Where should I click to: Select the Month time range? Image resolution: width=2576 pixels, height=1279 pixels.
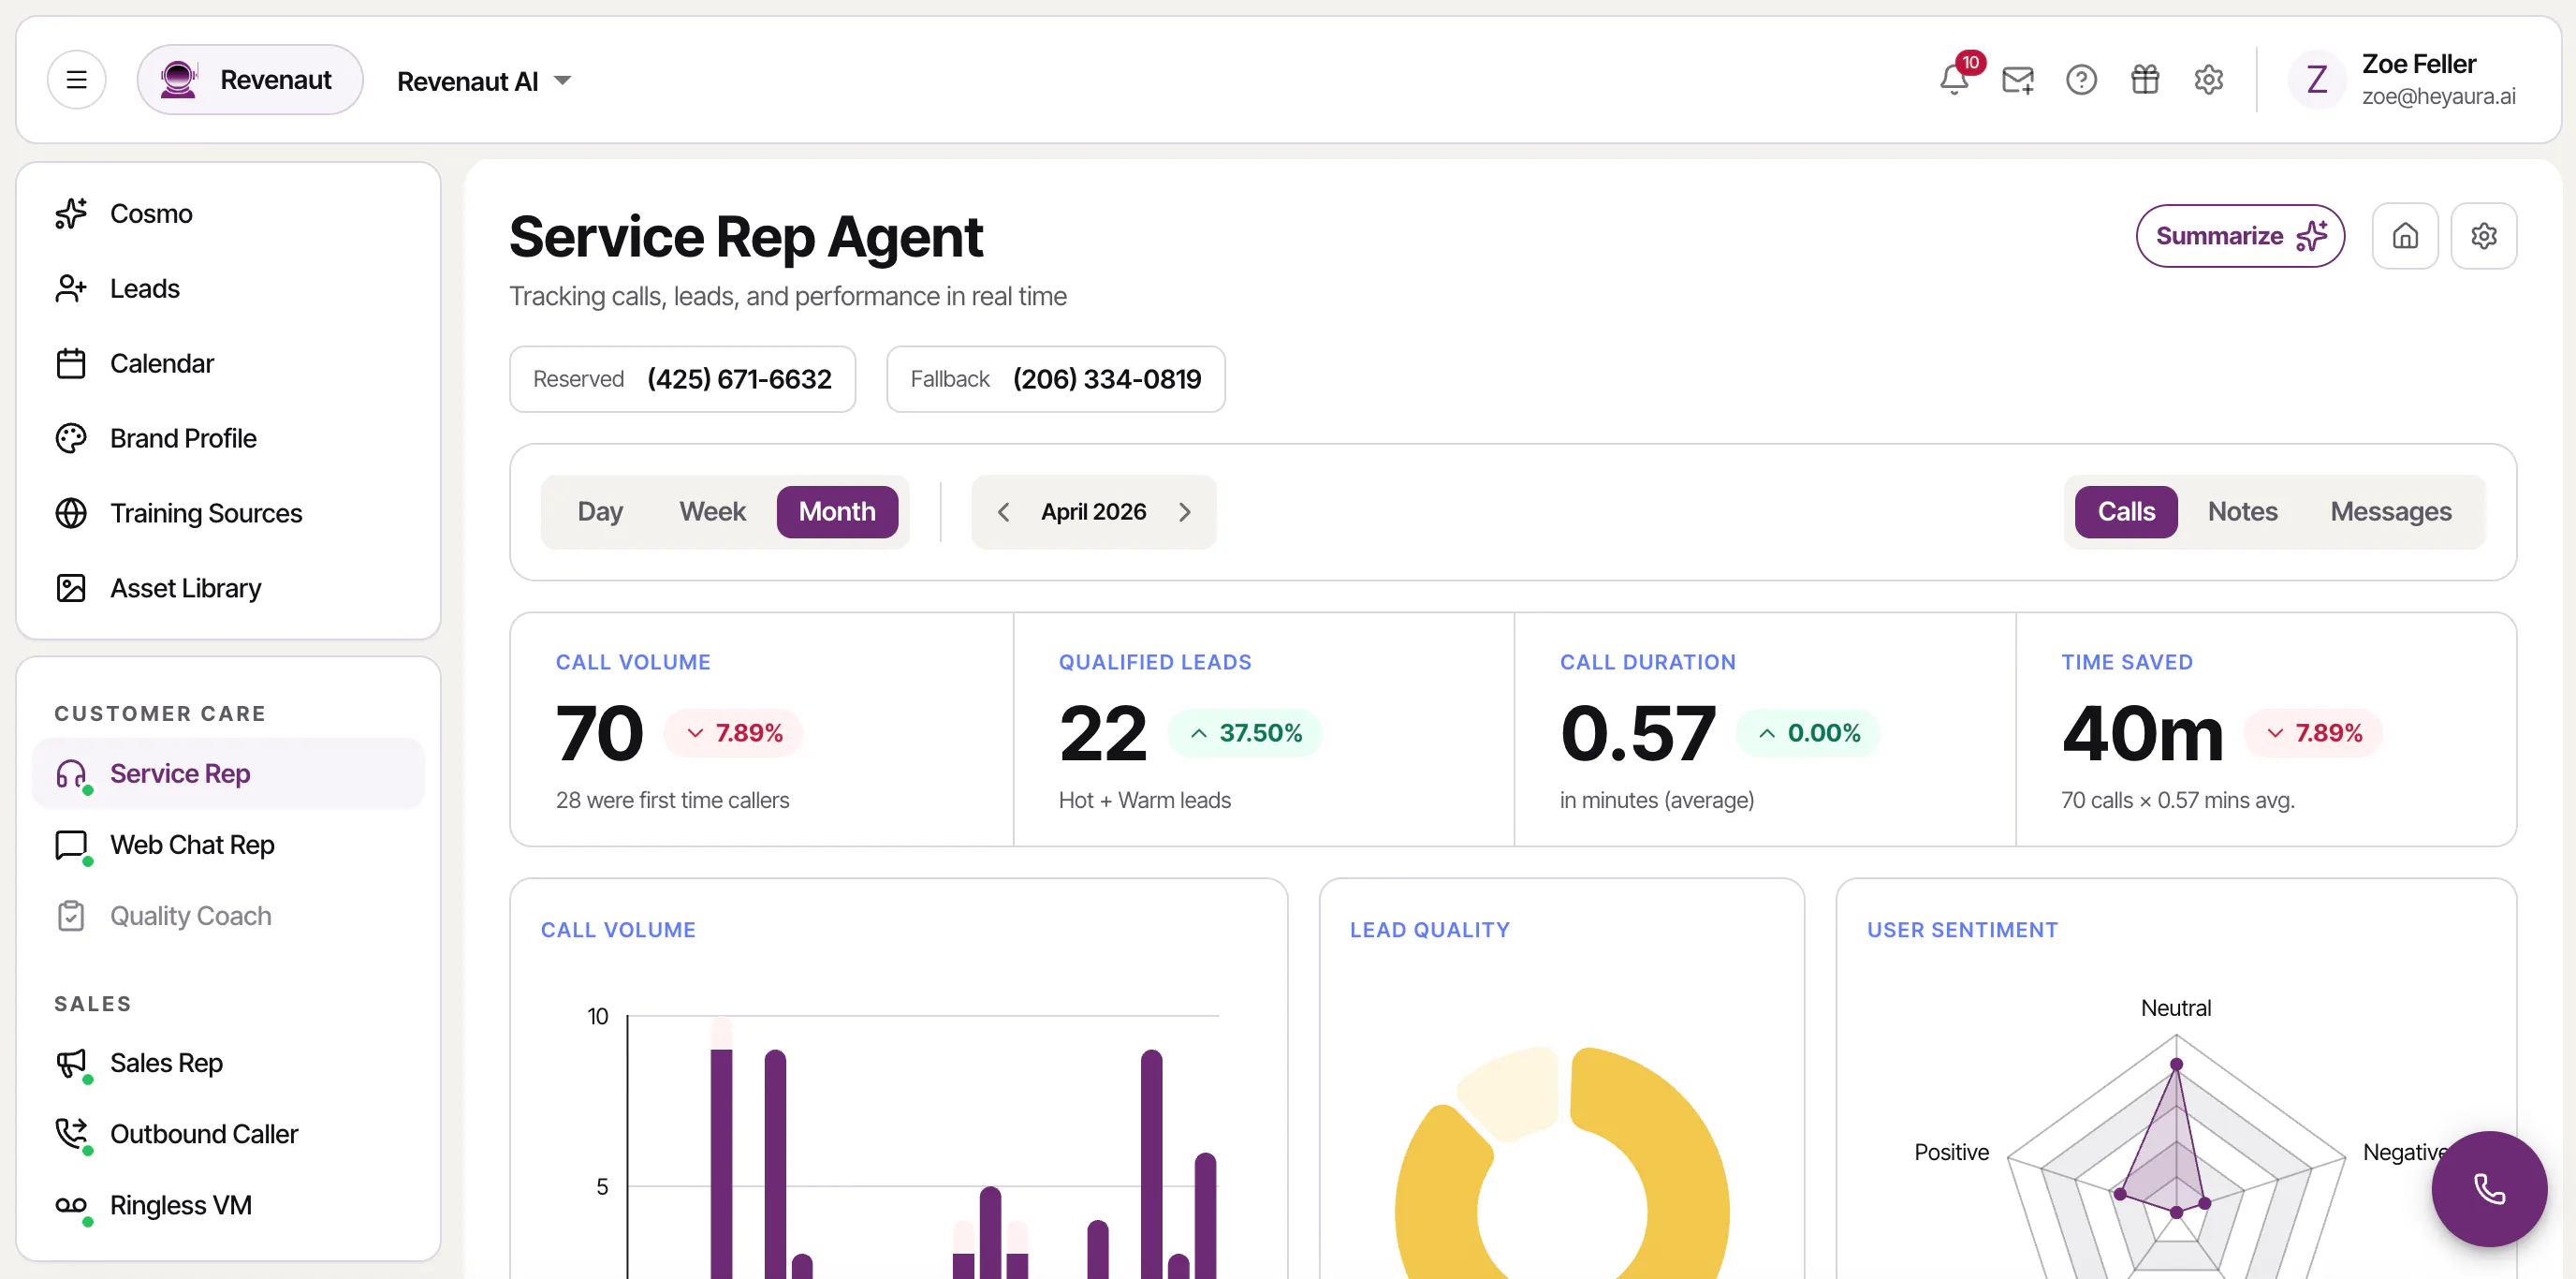pyautogui.click(x=837, y=511)
